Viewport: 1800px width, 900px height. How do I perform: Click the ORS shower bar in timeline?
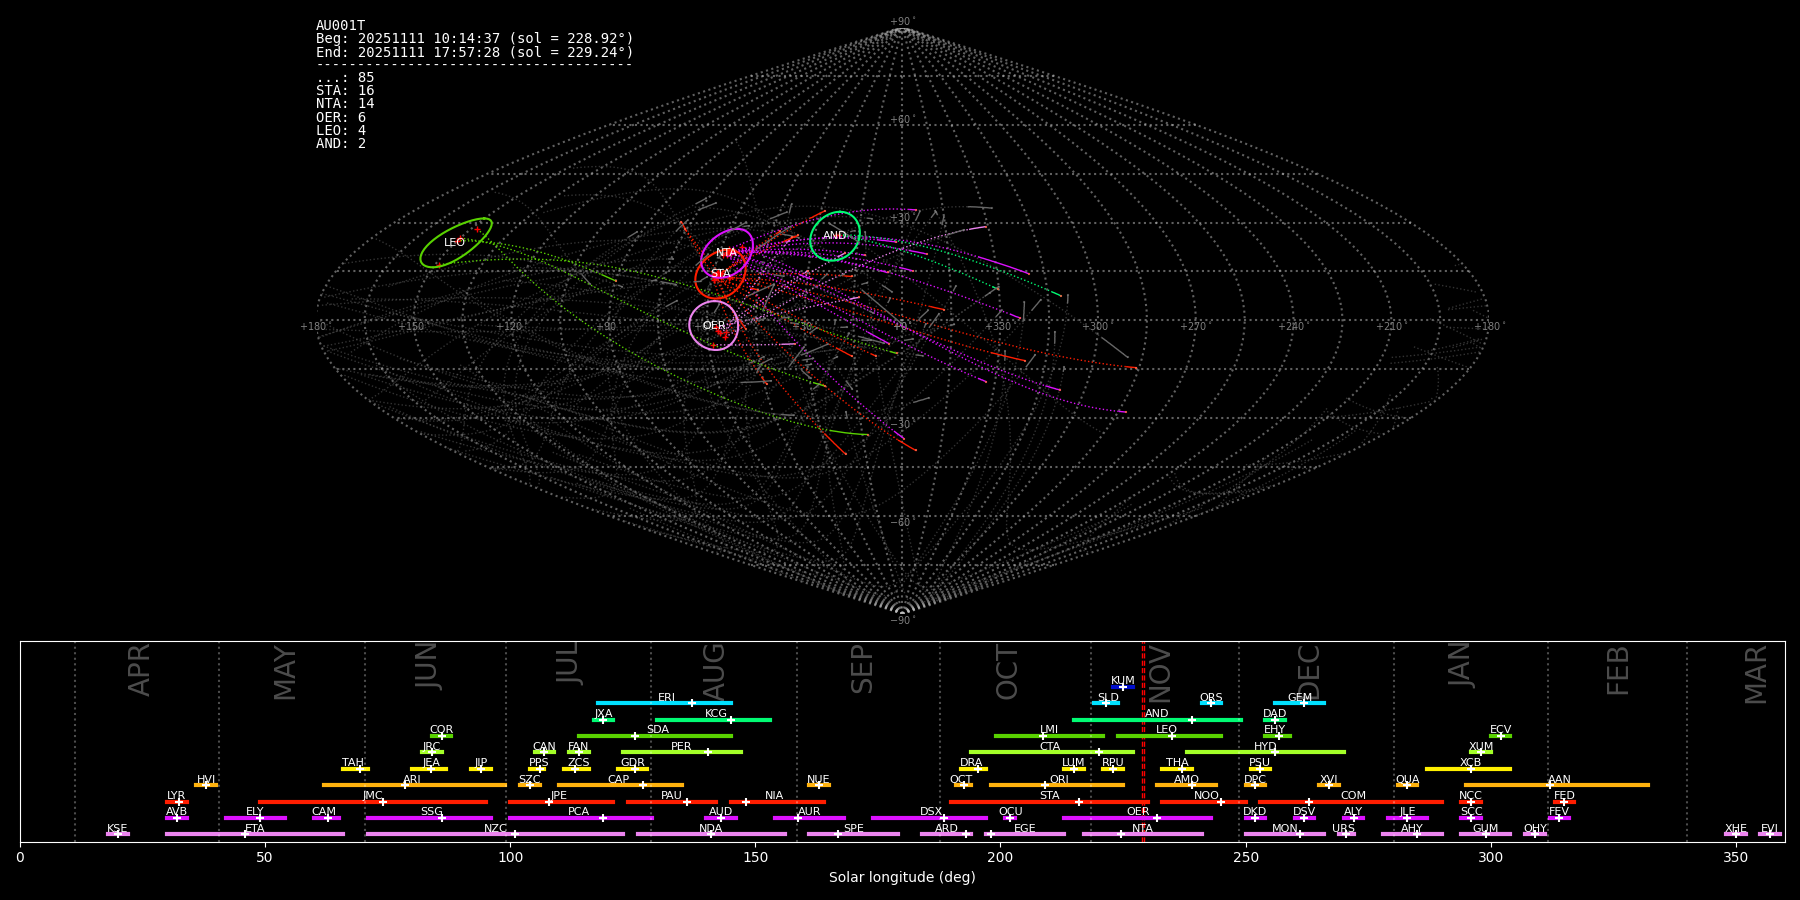pyautogui.click(x=1211, y=703)
